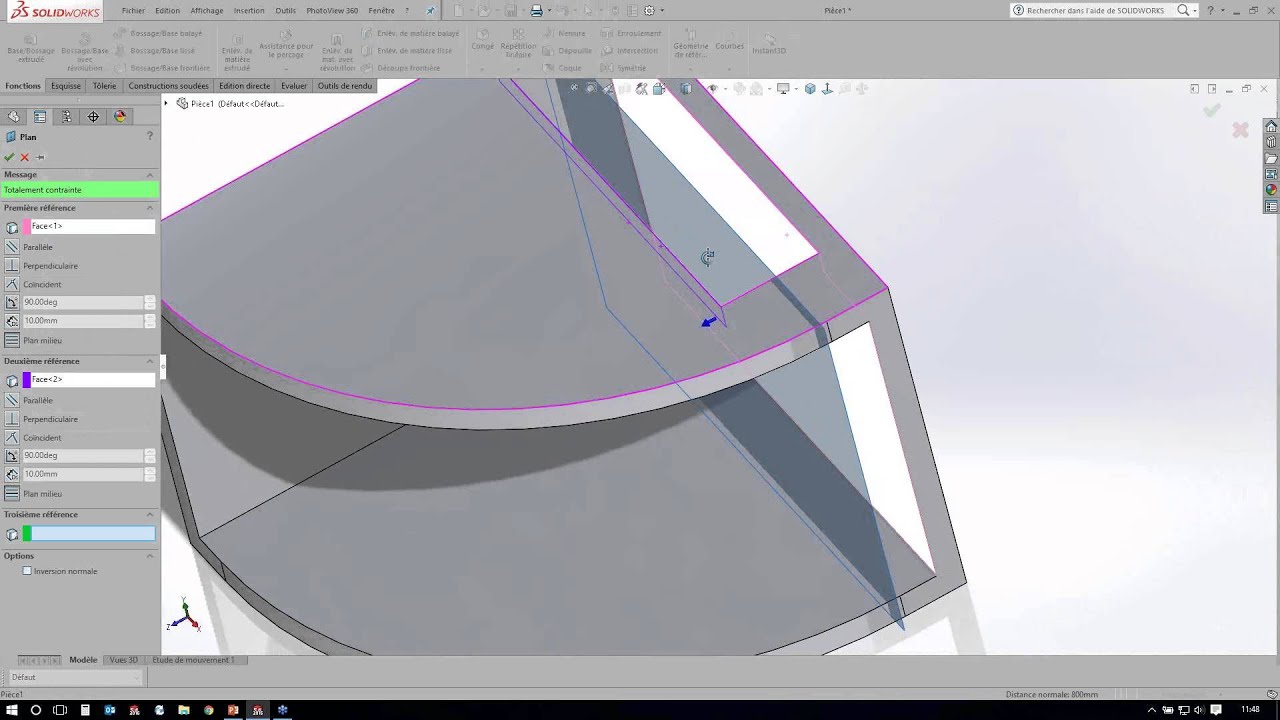Open the ConfigurationManager tab icon
1280x720 pixels.
click(66, 116)
